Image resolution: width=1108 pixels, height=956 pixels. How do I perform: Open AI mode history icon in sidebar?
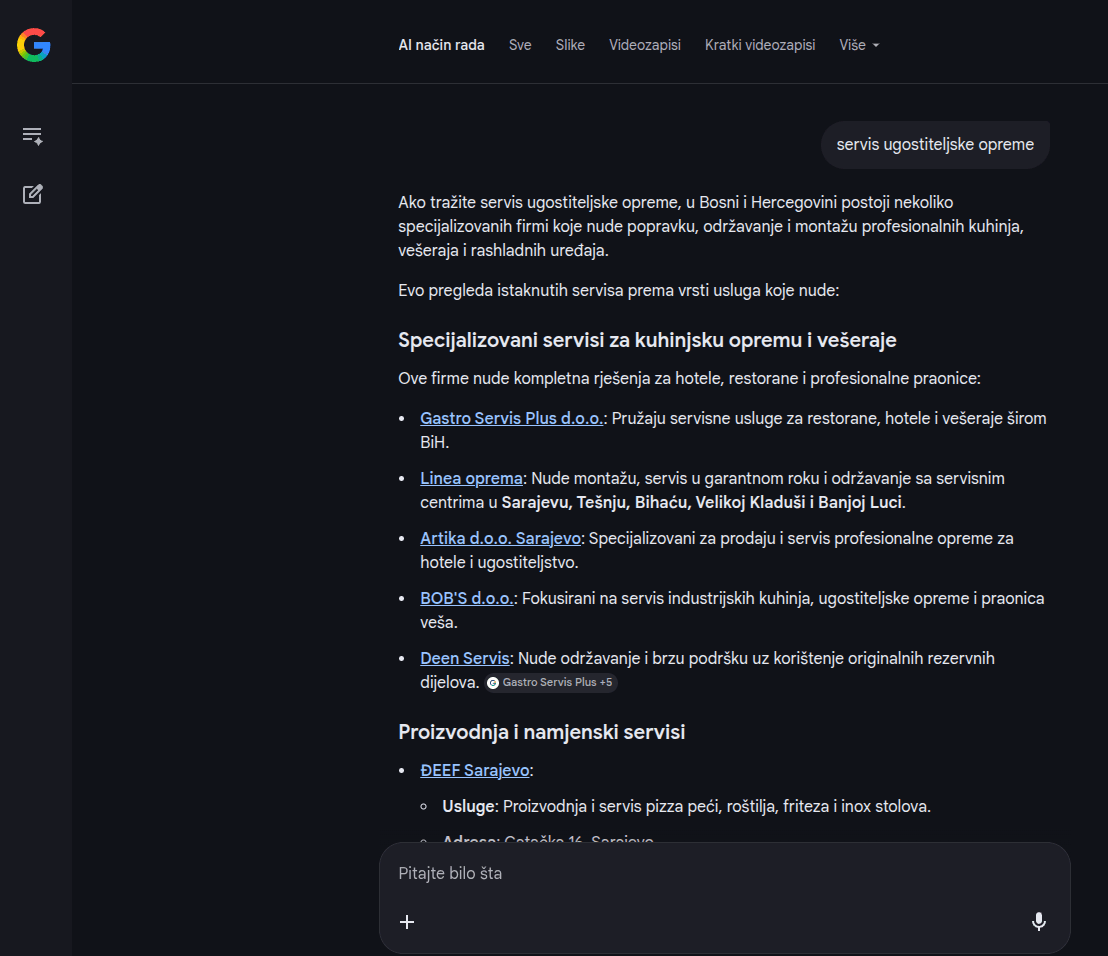point(33,136)
